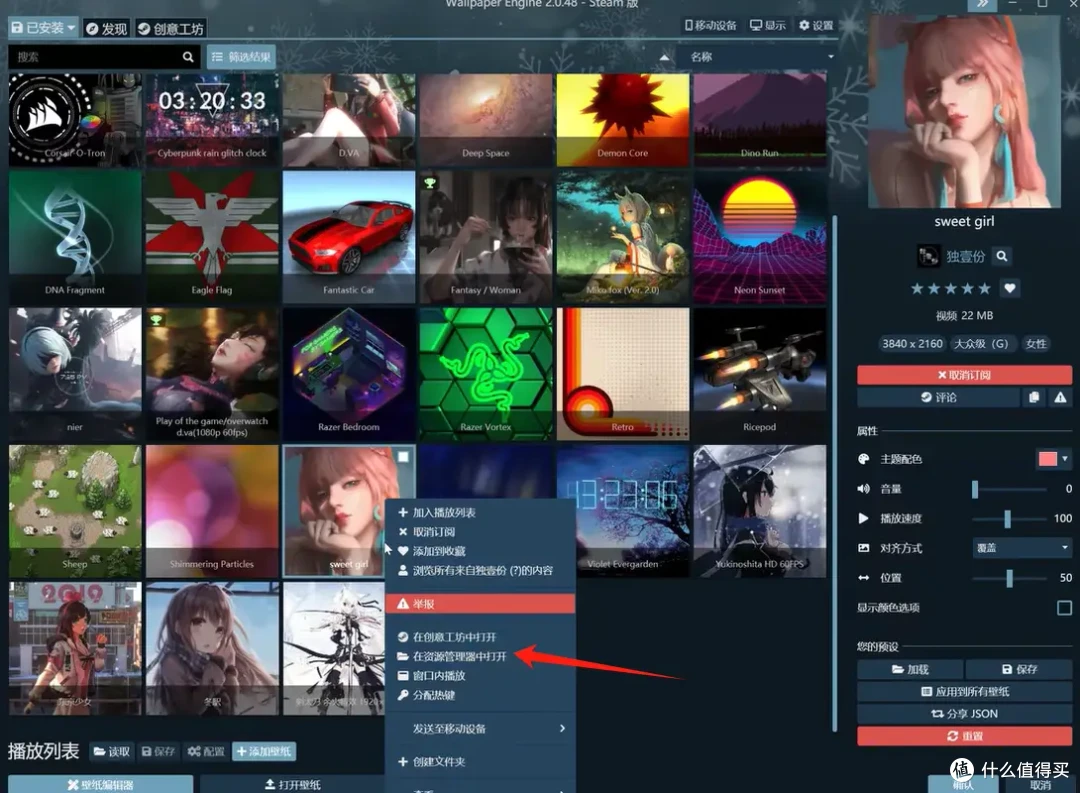Toggle sort direction arrow beside 名称

[x=664, y=57]
